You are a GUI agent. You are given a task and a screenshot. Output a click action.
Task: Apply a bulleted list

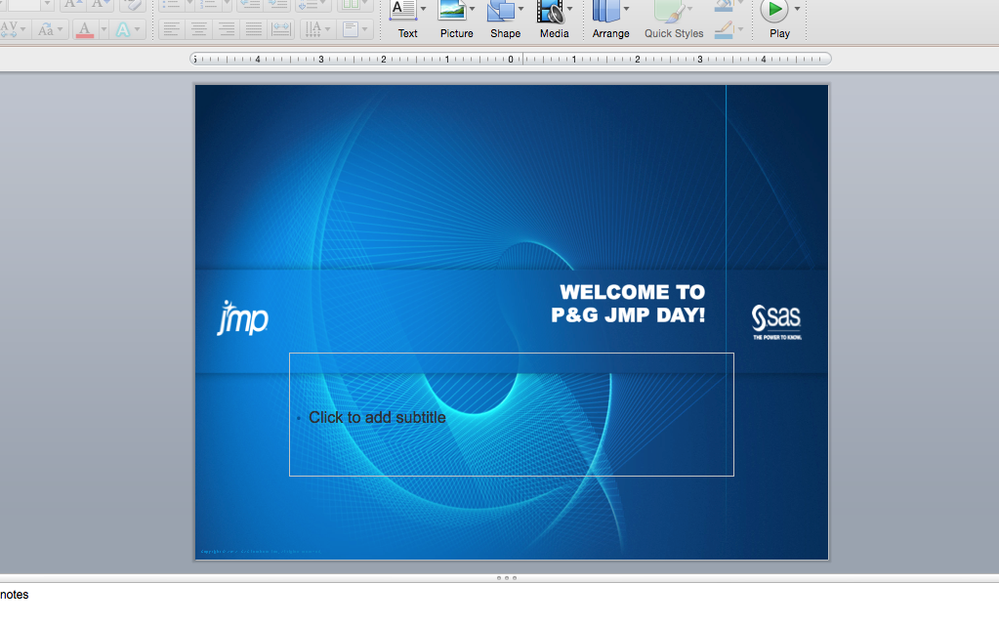[x=170, y=5]
